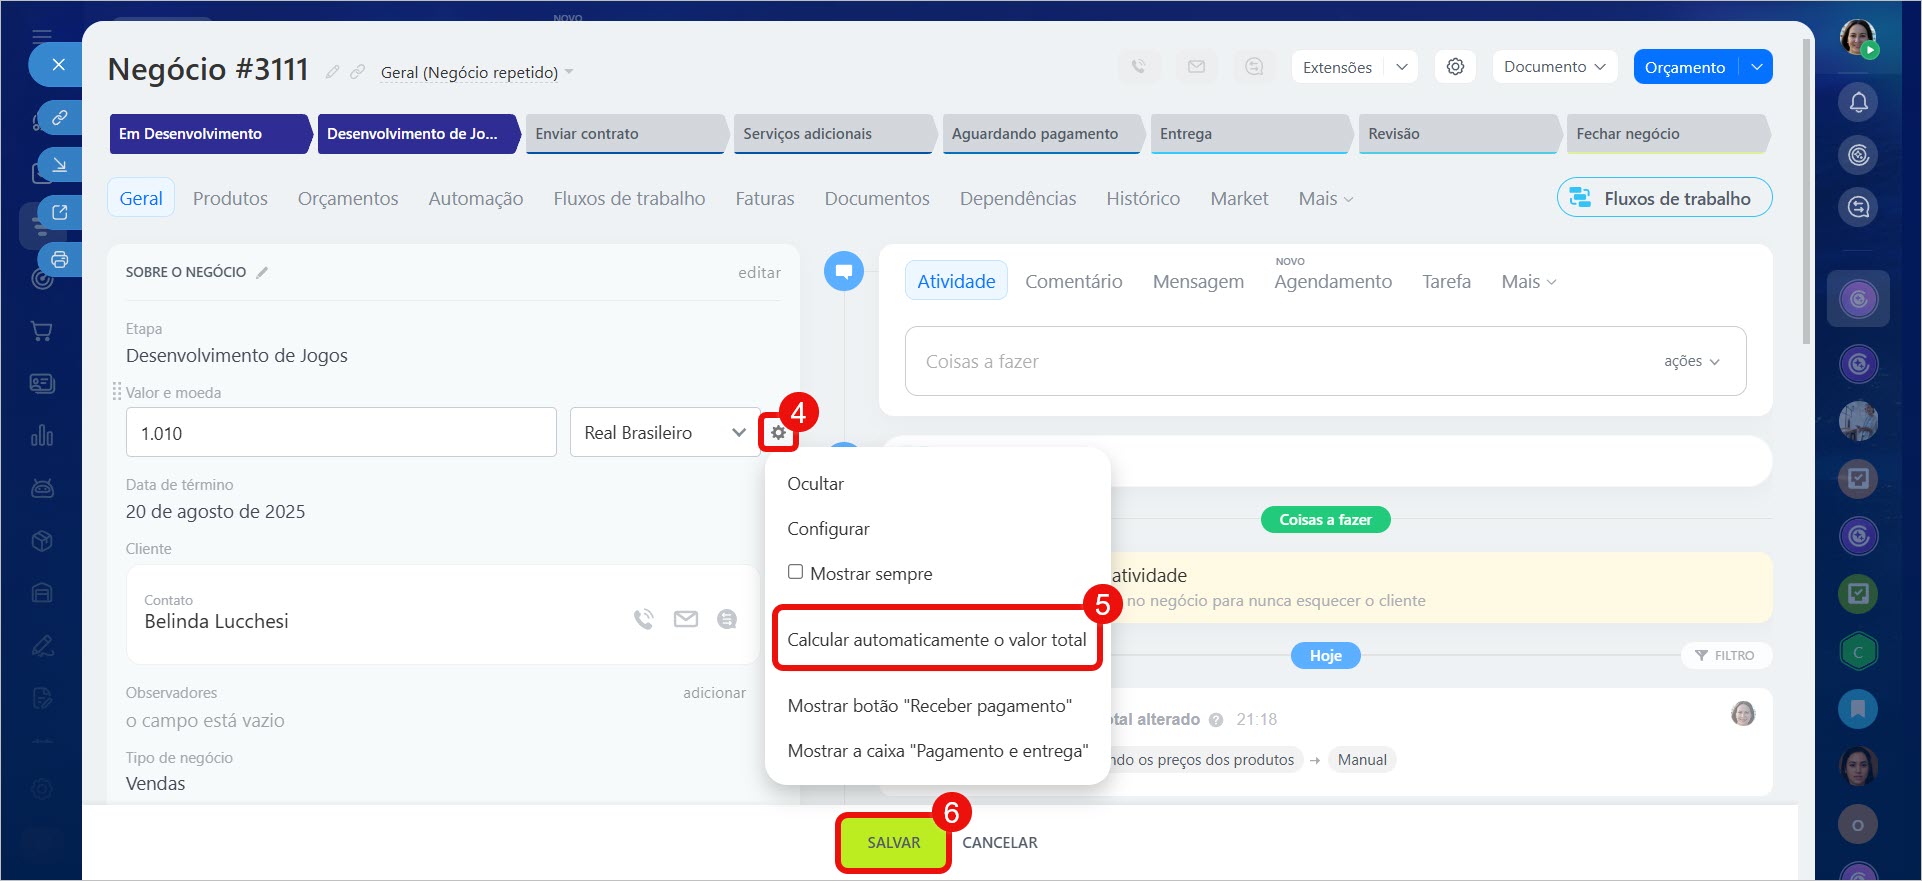Expand the Orçamento button arrow

1757,67
